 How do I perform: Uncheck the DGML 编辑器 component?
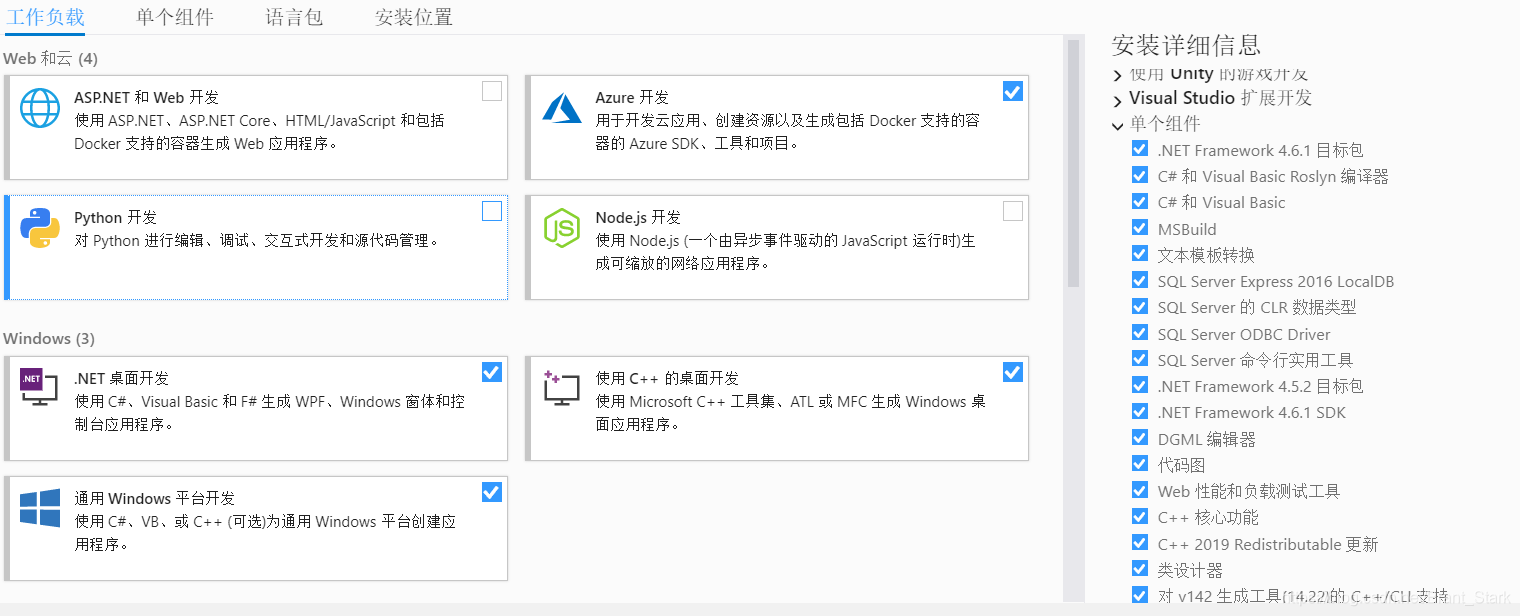1140,437
